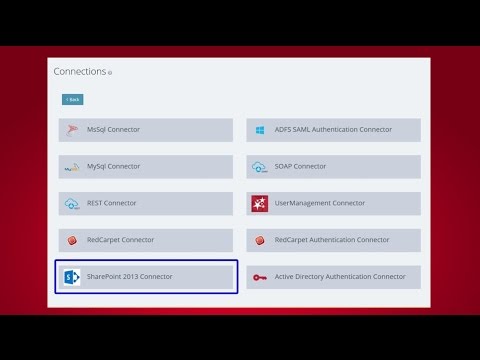Choose Active Directory Authentication Connector label
This screenshot has height=360, width=480.
coord(340,276)
